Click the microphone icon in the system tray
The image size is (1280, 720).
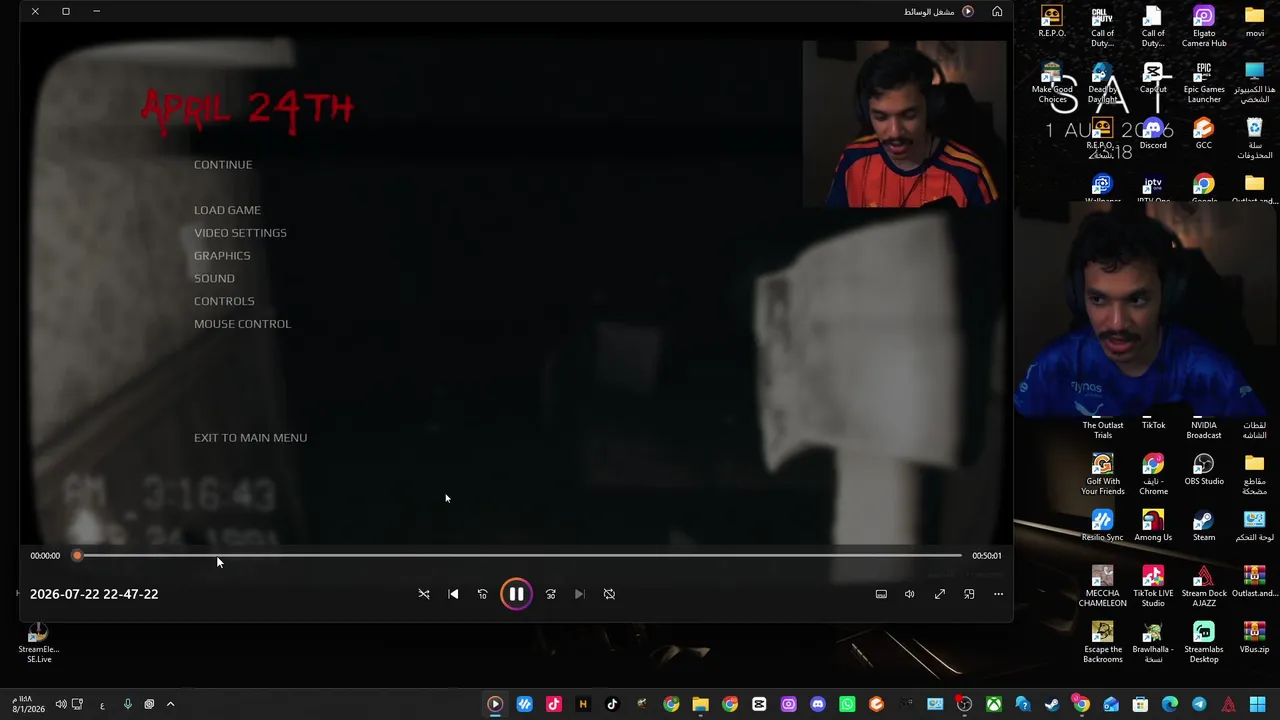tap(127, 704)
